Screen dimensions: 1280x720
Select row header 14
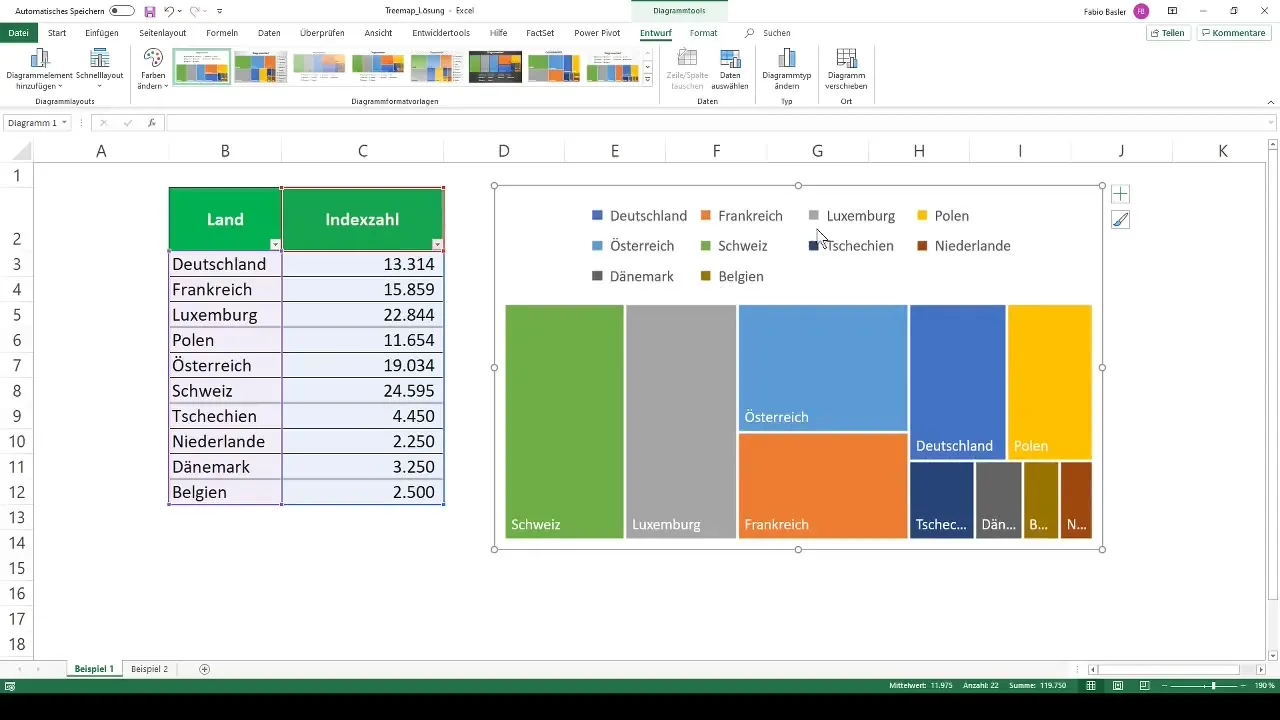tap(16, 543)
